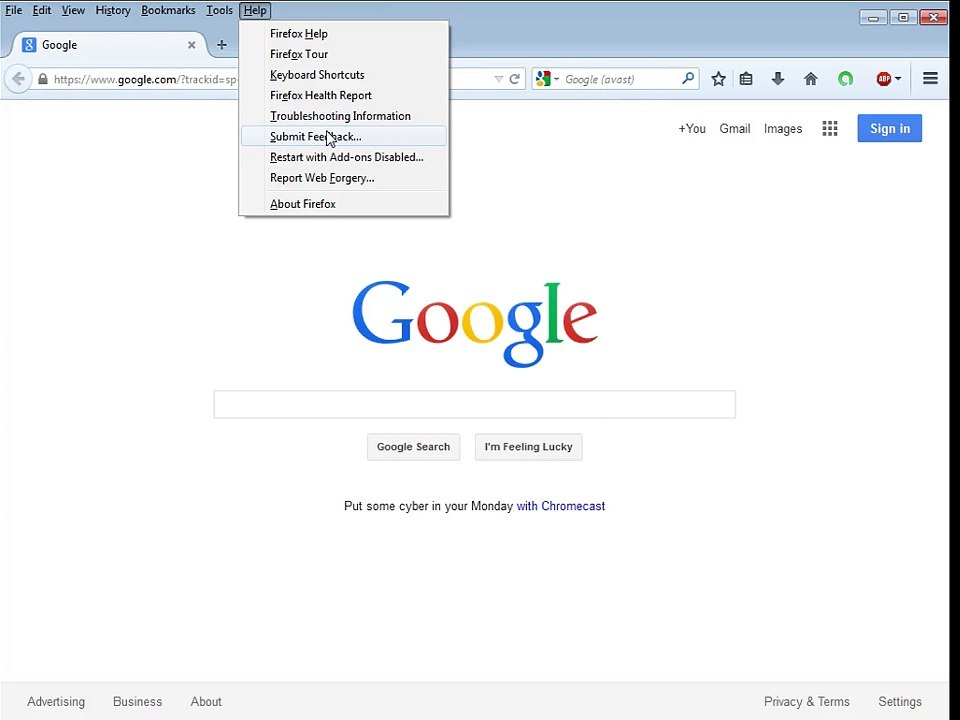Go to home page icon

[811, 79]
